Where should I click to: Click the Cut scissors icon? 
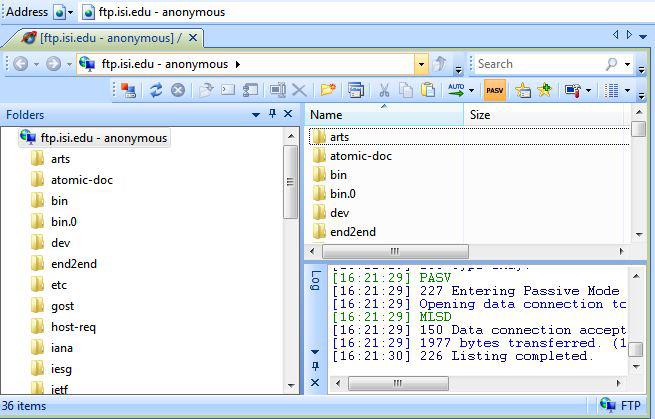pyautogui.click(x=384, y=90)
